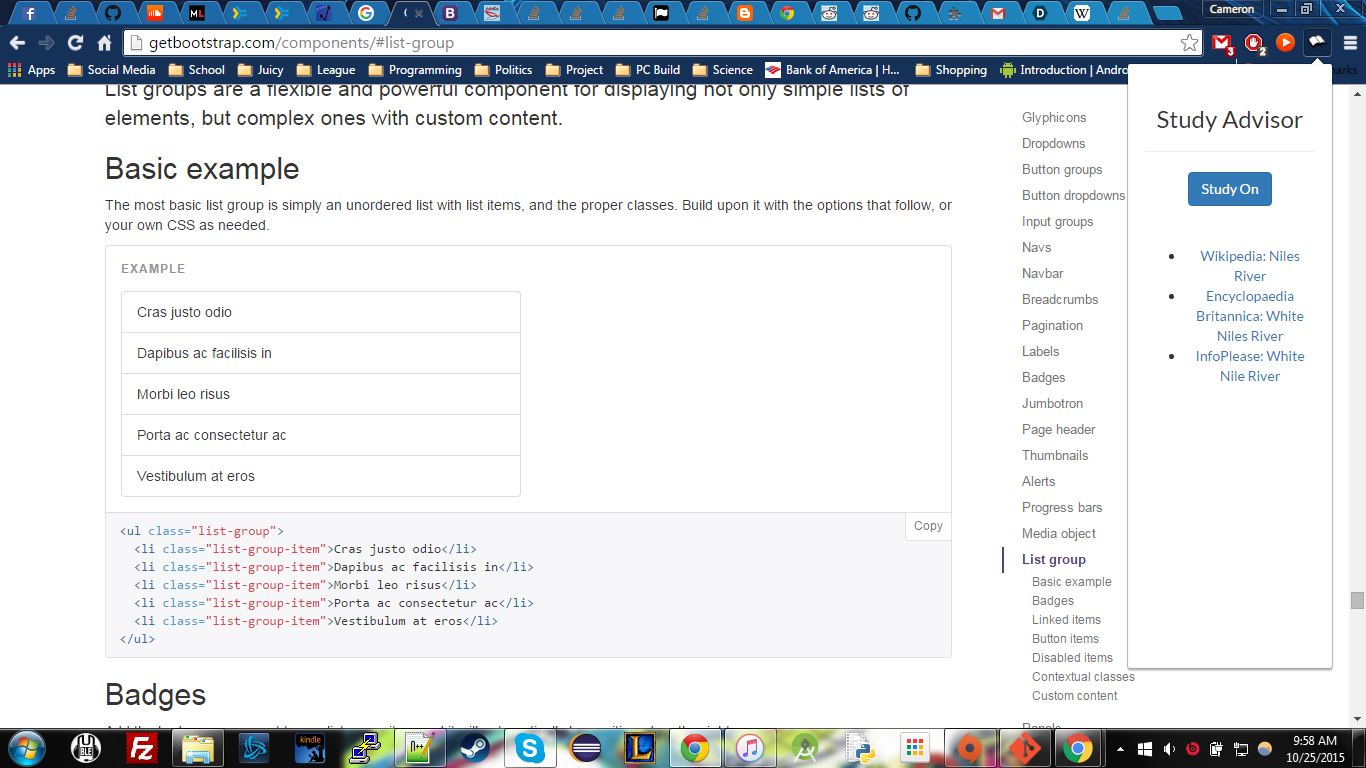Open Skype from the taskbar
This screenshot has width=1366, height=768.
tap(530, 748)
